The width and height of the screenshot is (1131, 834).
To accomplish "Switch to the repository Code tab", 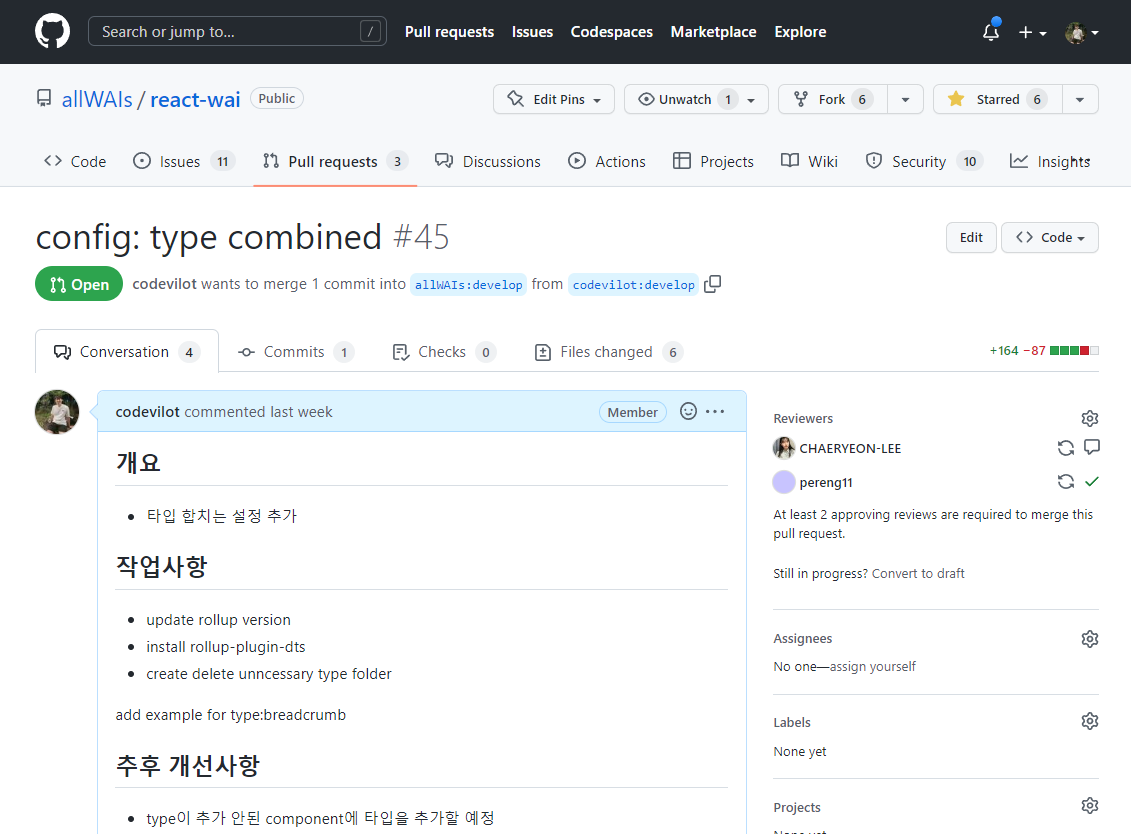I will (75, 162).
